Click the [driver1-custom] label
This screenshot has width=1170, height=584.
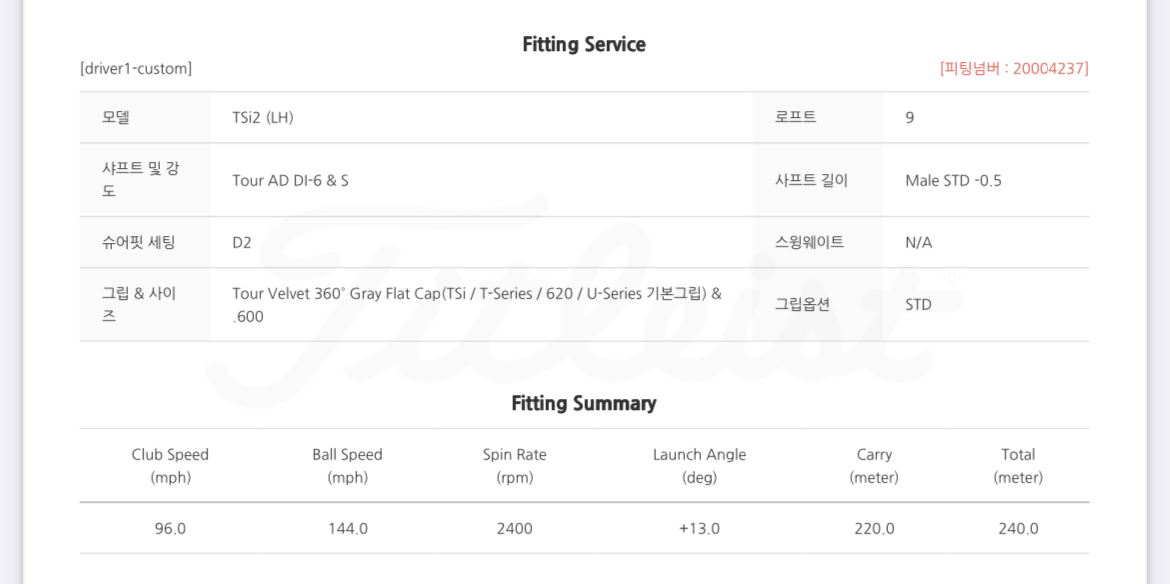136,69
